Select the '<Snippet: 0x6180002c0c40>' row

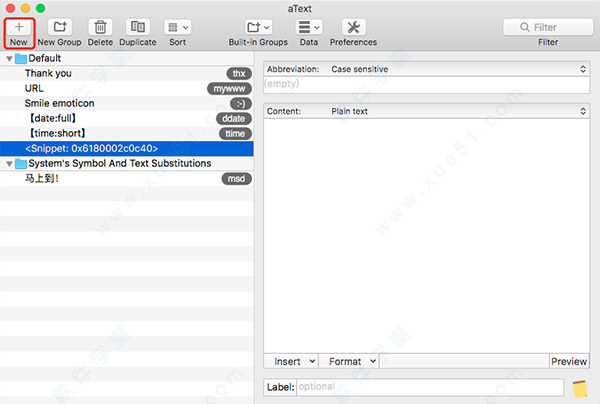[x=127, y=148]
